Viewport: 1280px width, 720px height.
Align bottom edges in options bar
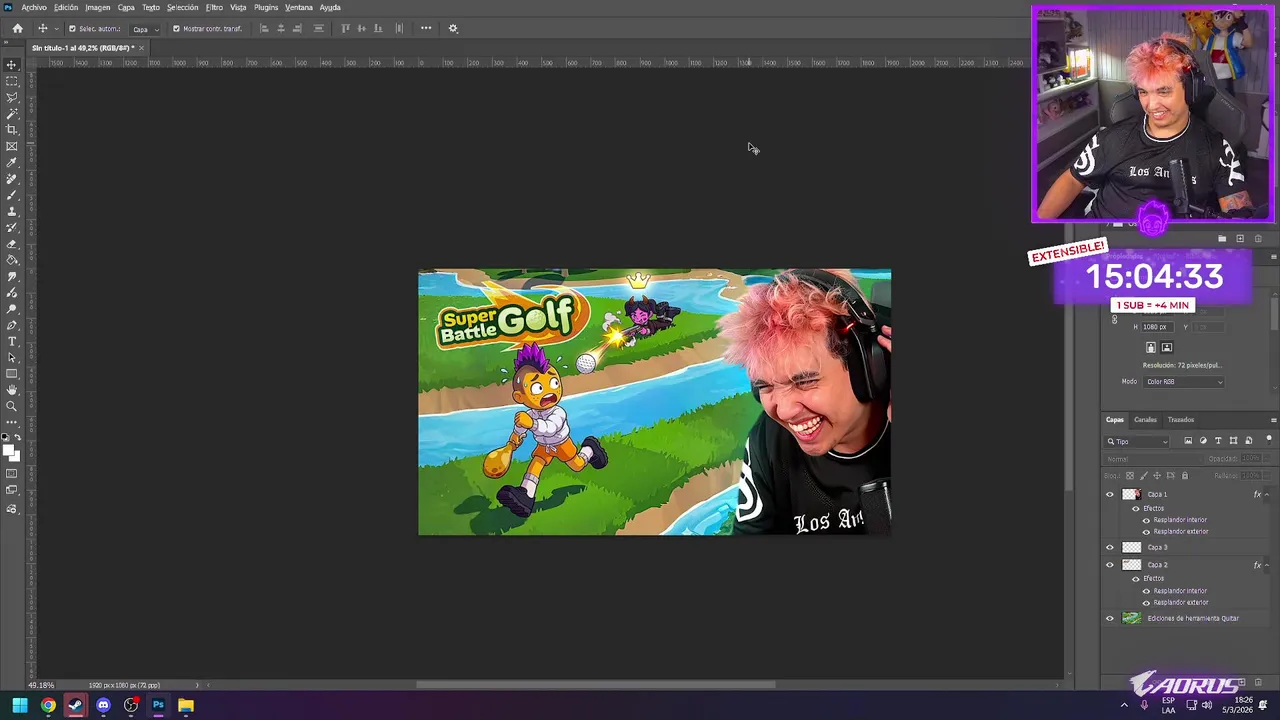[378, 28]
